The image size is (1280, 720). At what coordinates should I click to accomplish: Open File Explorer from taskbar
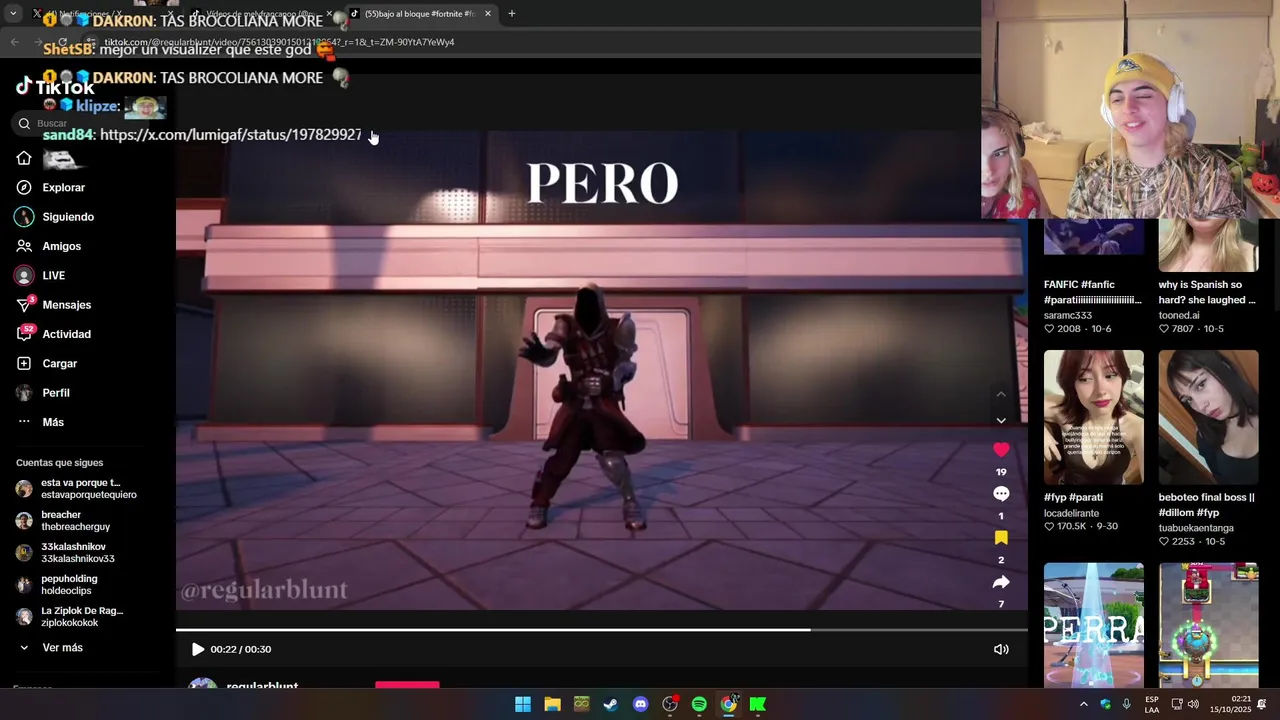pos(552,705)
